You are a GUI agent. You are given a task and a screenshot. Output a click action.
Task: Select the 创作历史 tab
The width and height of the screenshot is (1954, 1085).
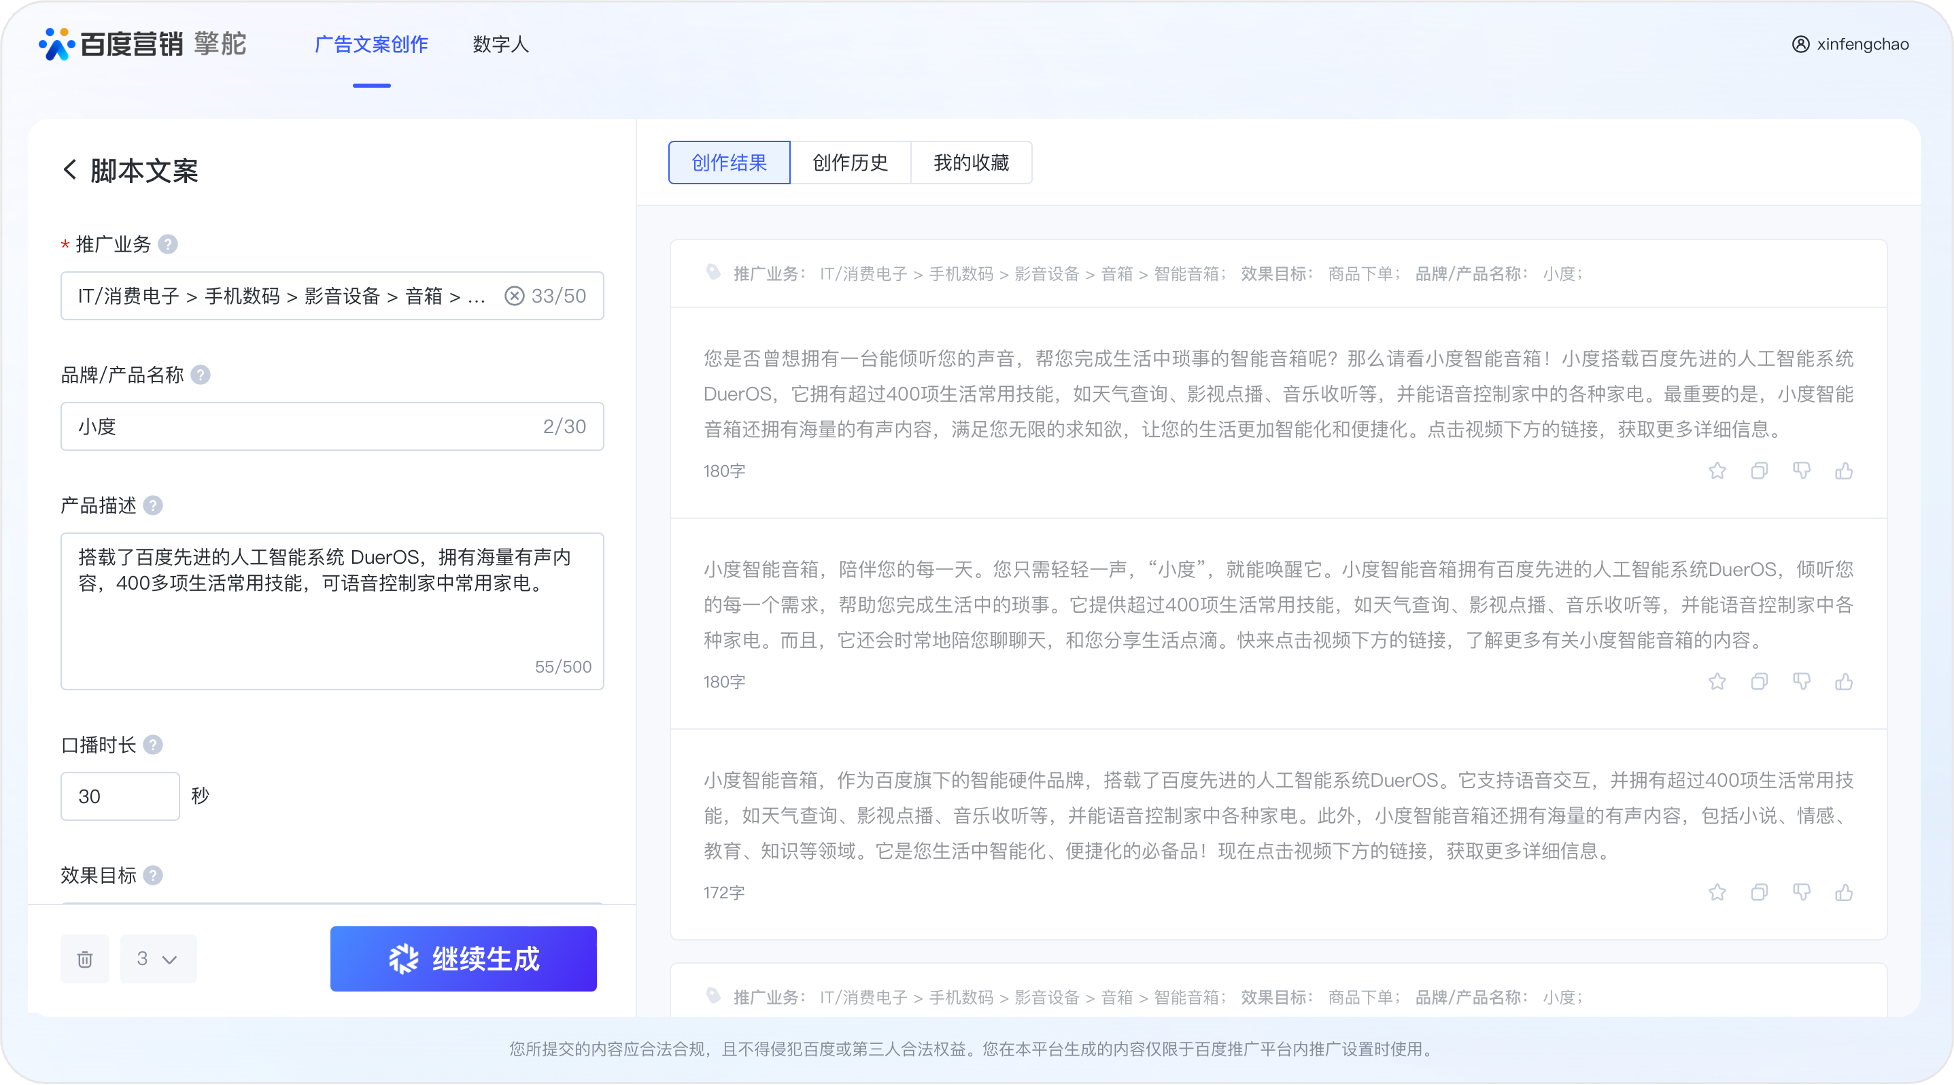850,163
